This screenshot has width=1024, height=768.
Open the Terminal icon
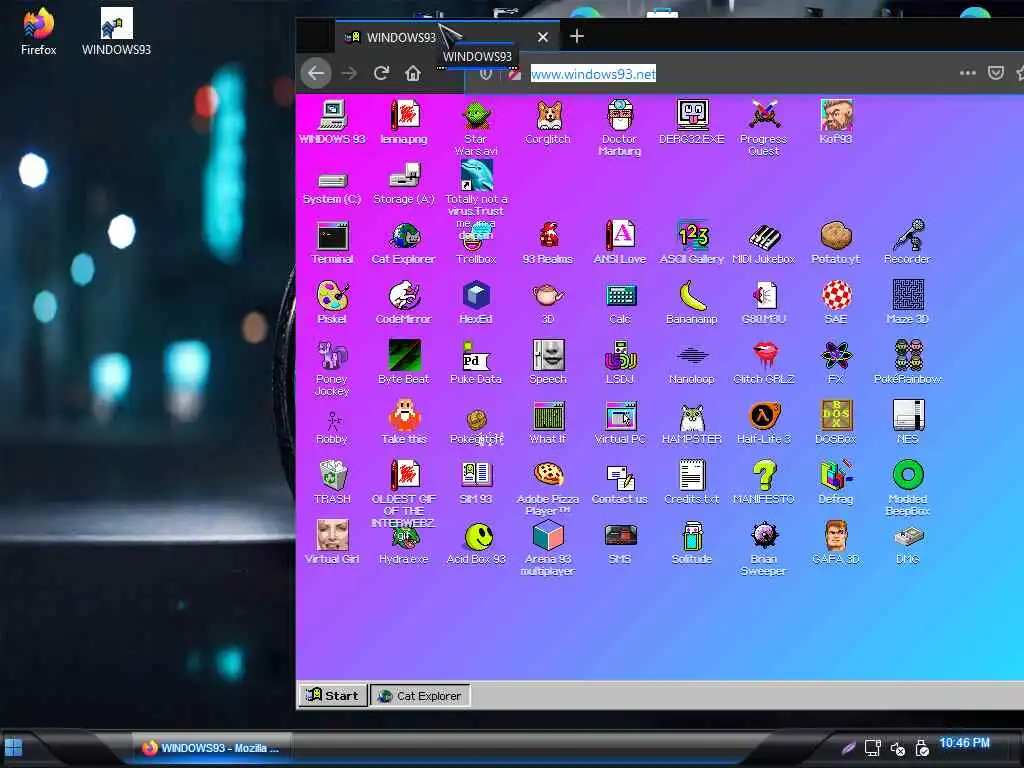332,236
